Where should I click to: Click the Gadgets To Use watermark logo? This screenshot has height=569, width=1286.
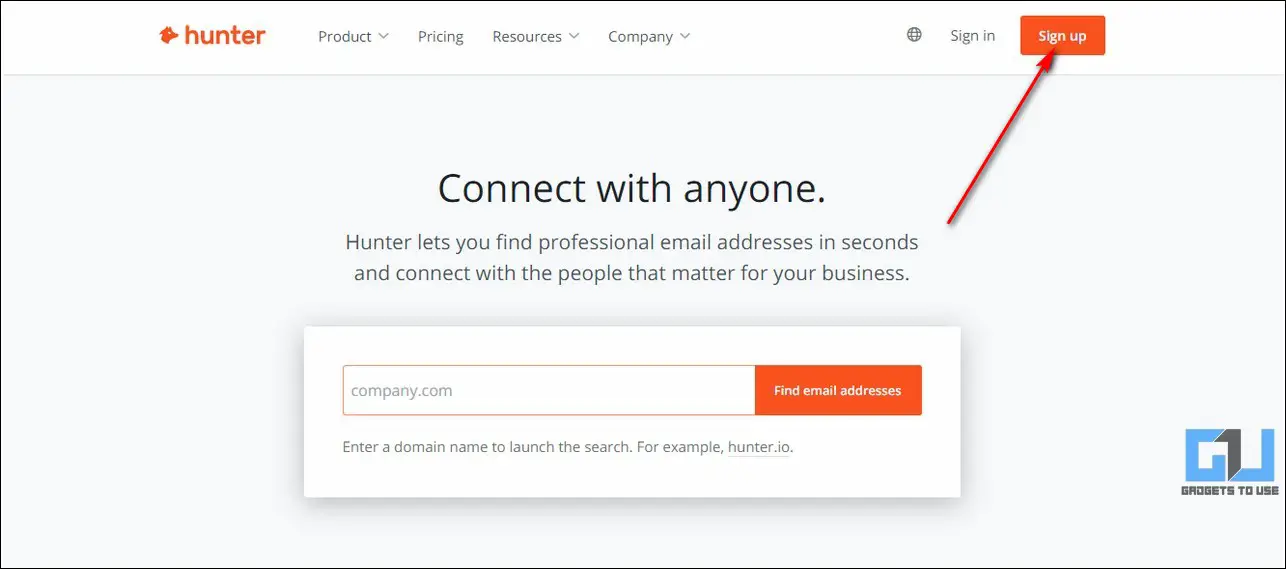point(1231,463)
